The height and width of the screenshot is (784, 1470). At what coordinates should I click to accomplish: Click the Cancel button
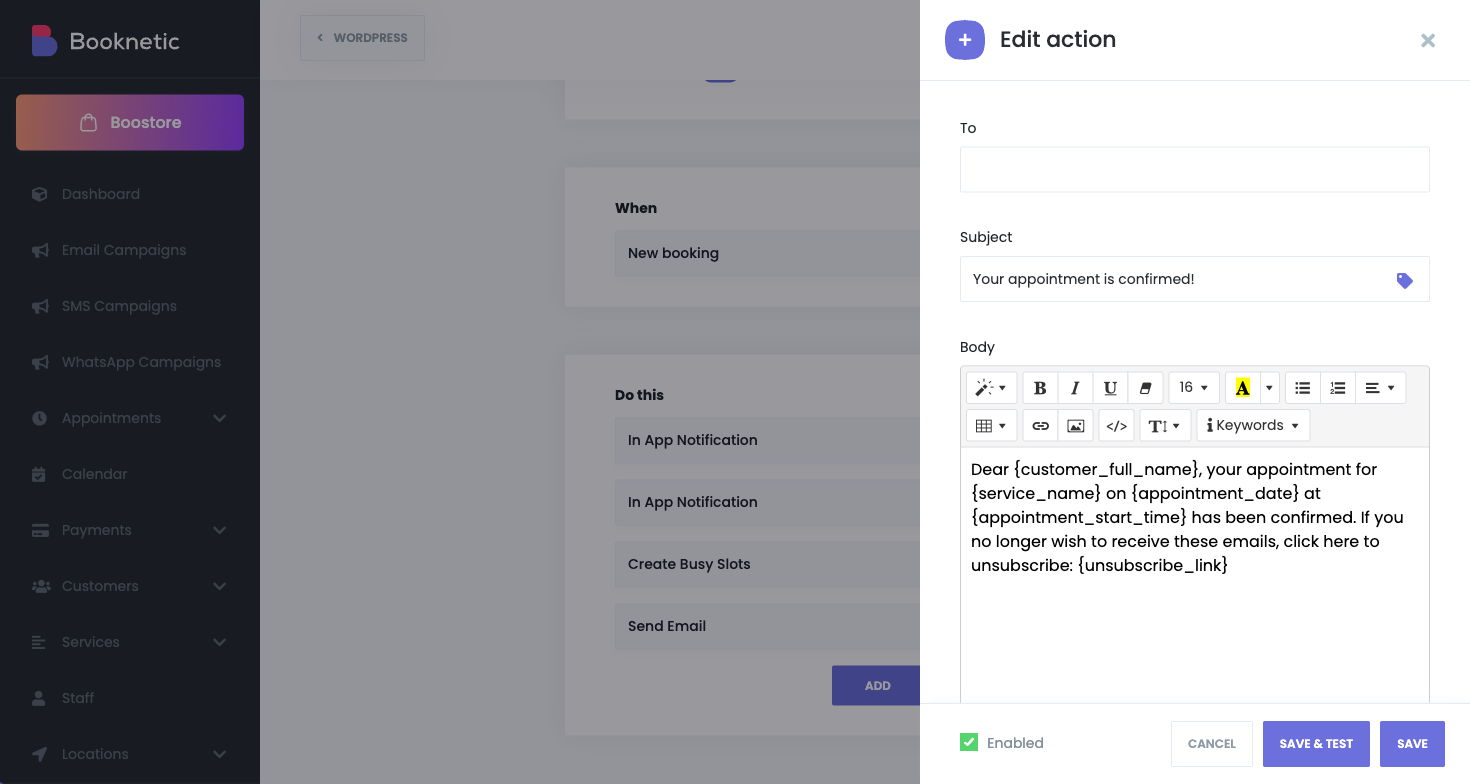(x=1211, y=744)
